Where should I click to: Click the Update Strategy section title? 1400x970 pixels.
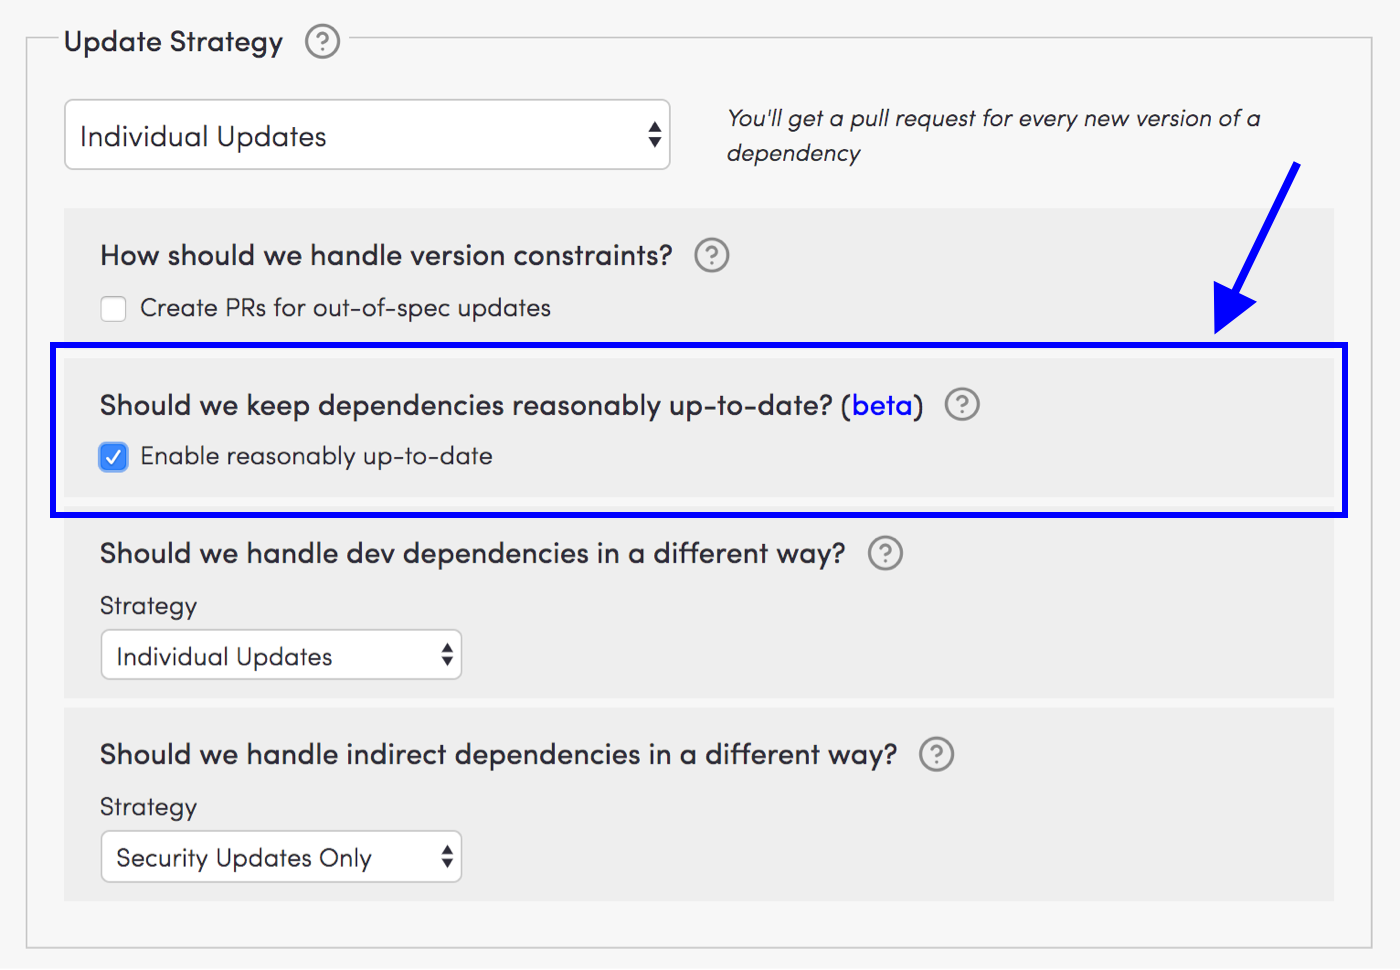173,42
